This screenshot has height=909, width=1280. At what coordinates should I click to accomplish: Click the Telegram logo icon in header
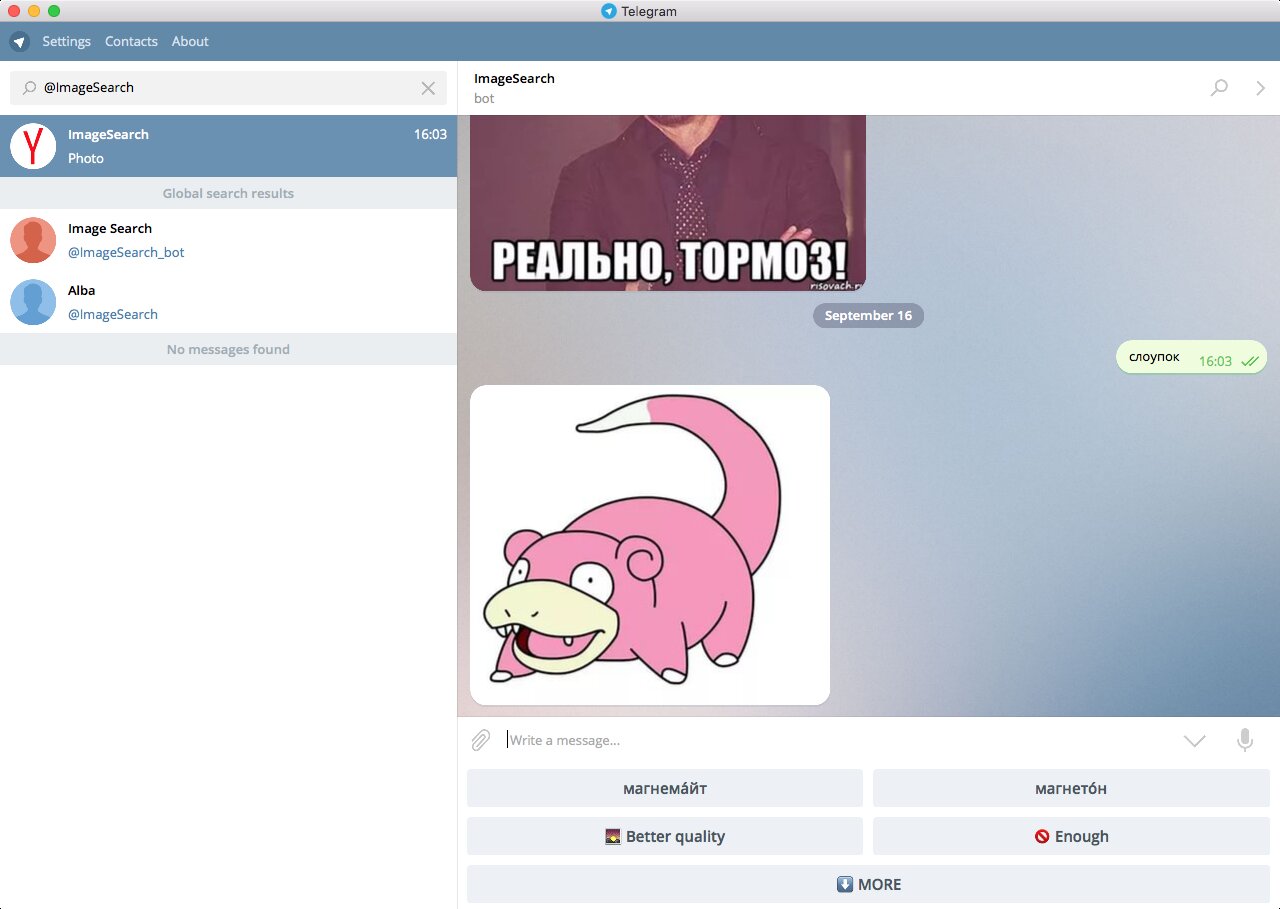19,42
